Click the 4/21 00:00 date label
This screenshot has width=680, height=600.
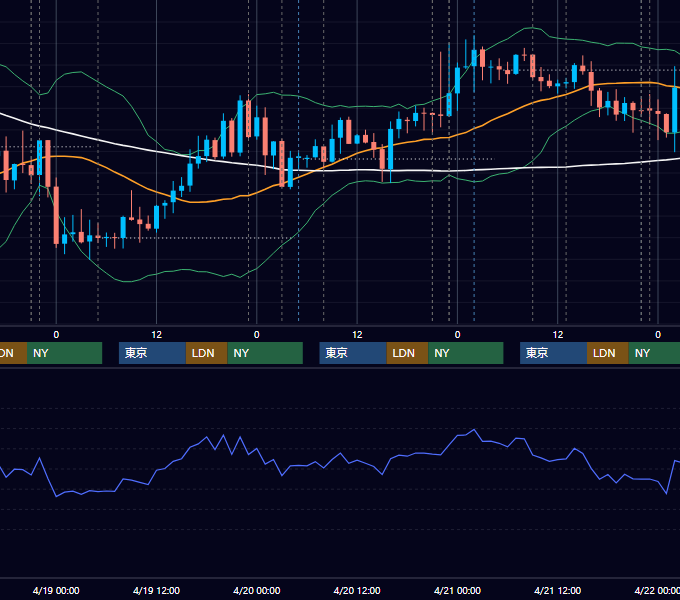pyautogui.click(x=457, y=590)
